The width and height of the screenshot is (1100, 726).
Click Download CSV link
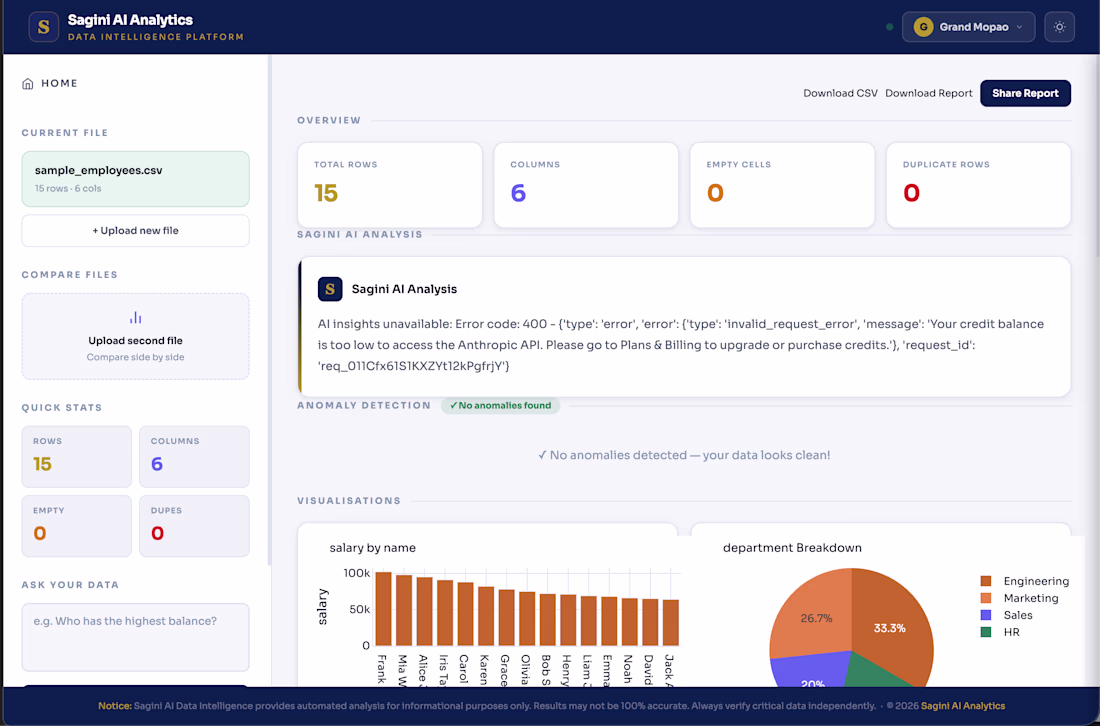coord(840,93)
